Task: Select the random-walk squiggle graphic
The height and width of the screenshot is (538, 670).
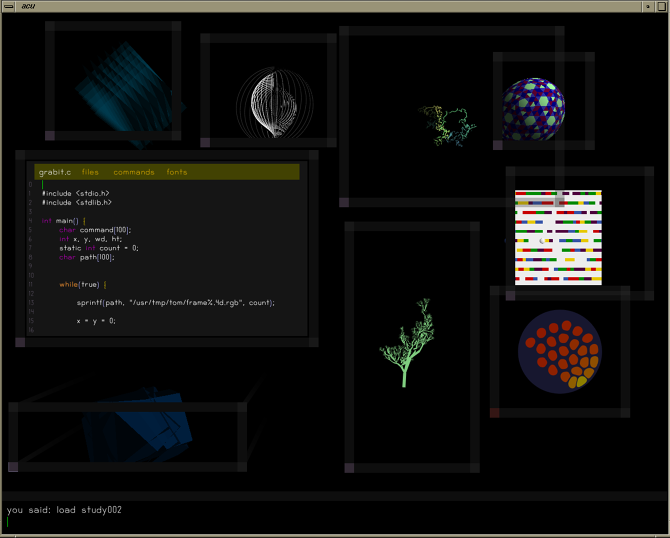Action: point(447,124)
